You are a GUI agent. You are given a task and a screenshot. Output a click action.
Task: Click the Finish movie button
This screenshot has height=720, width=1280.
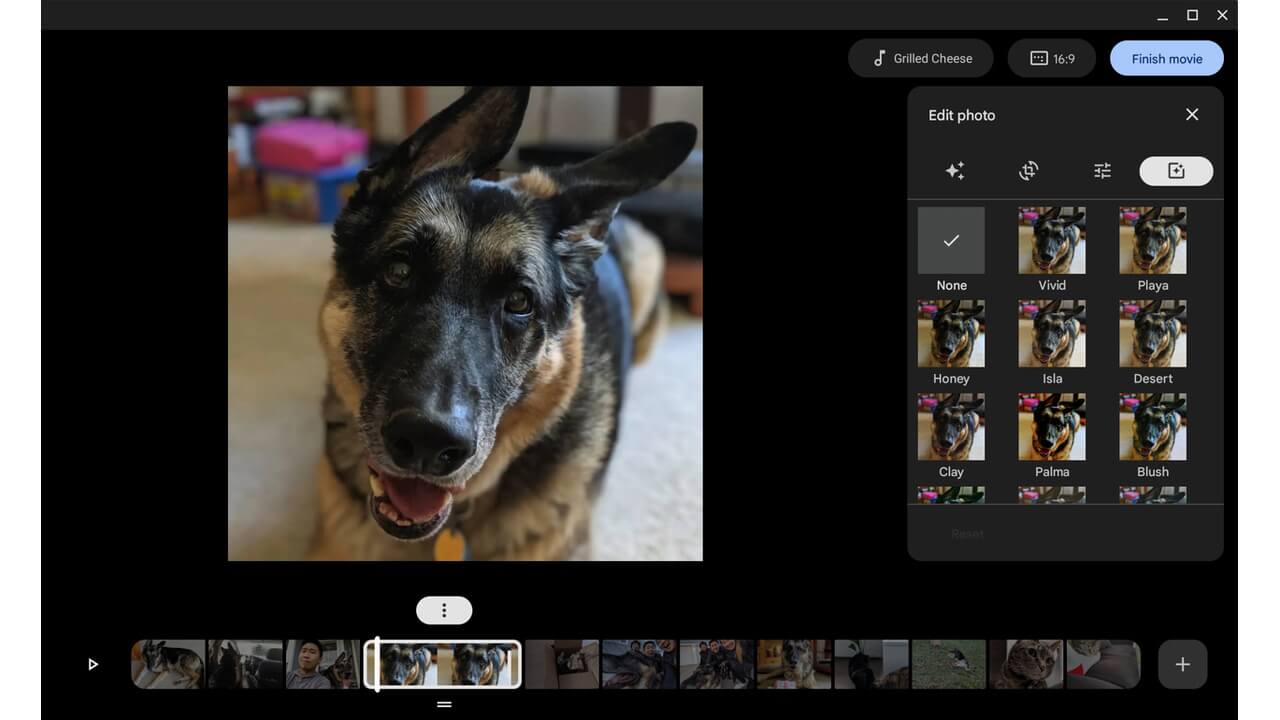[x=1166, y=58]
